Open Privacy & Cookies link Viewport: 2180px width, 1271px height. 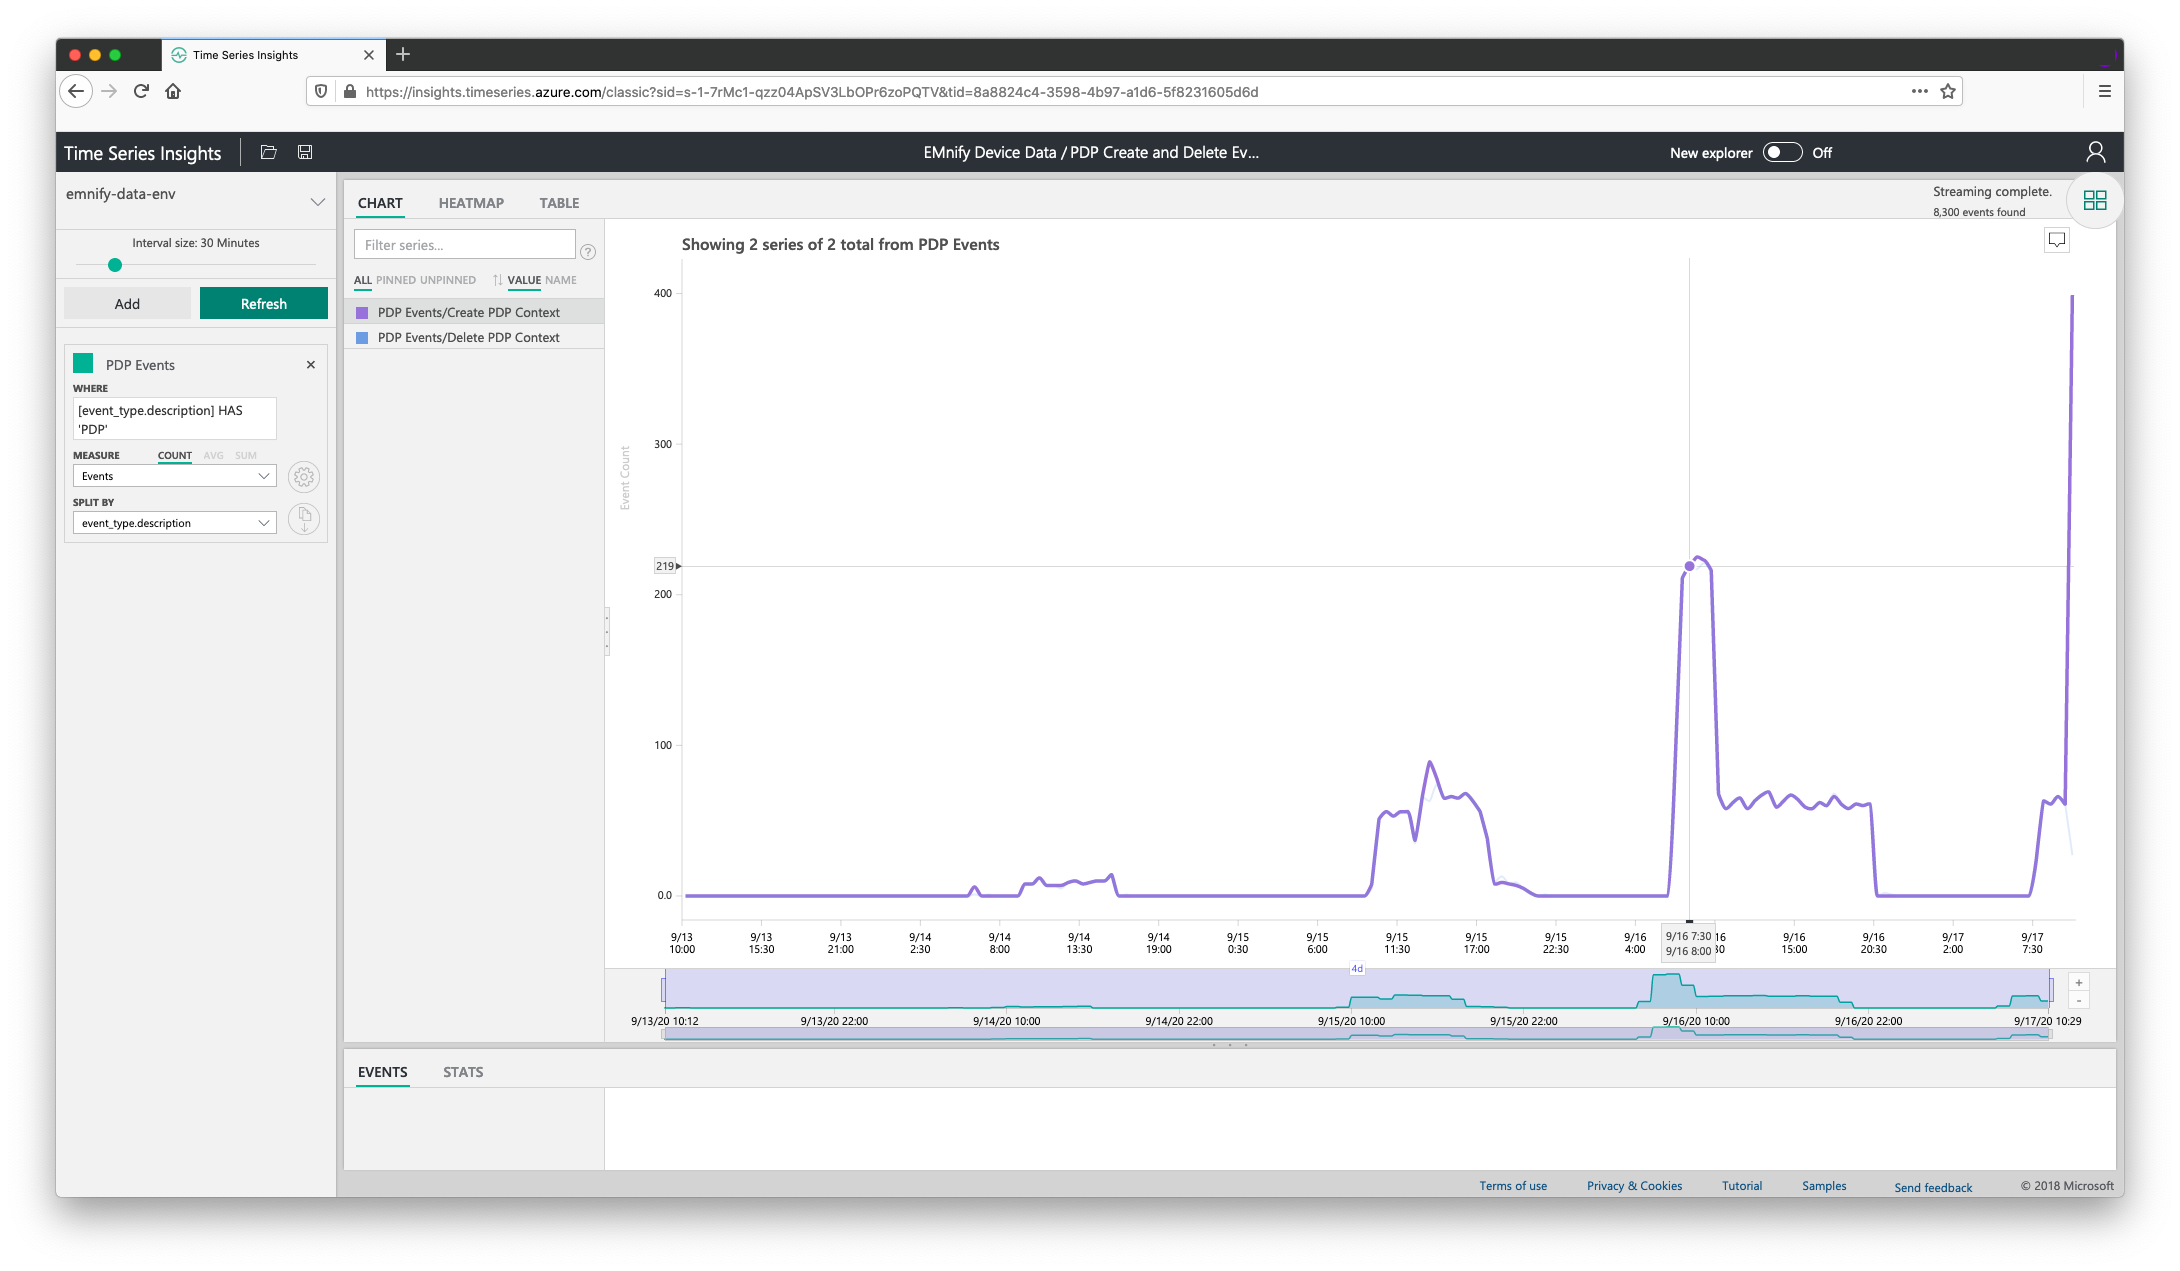point(1634,1186)
